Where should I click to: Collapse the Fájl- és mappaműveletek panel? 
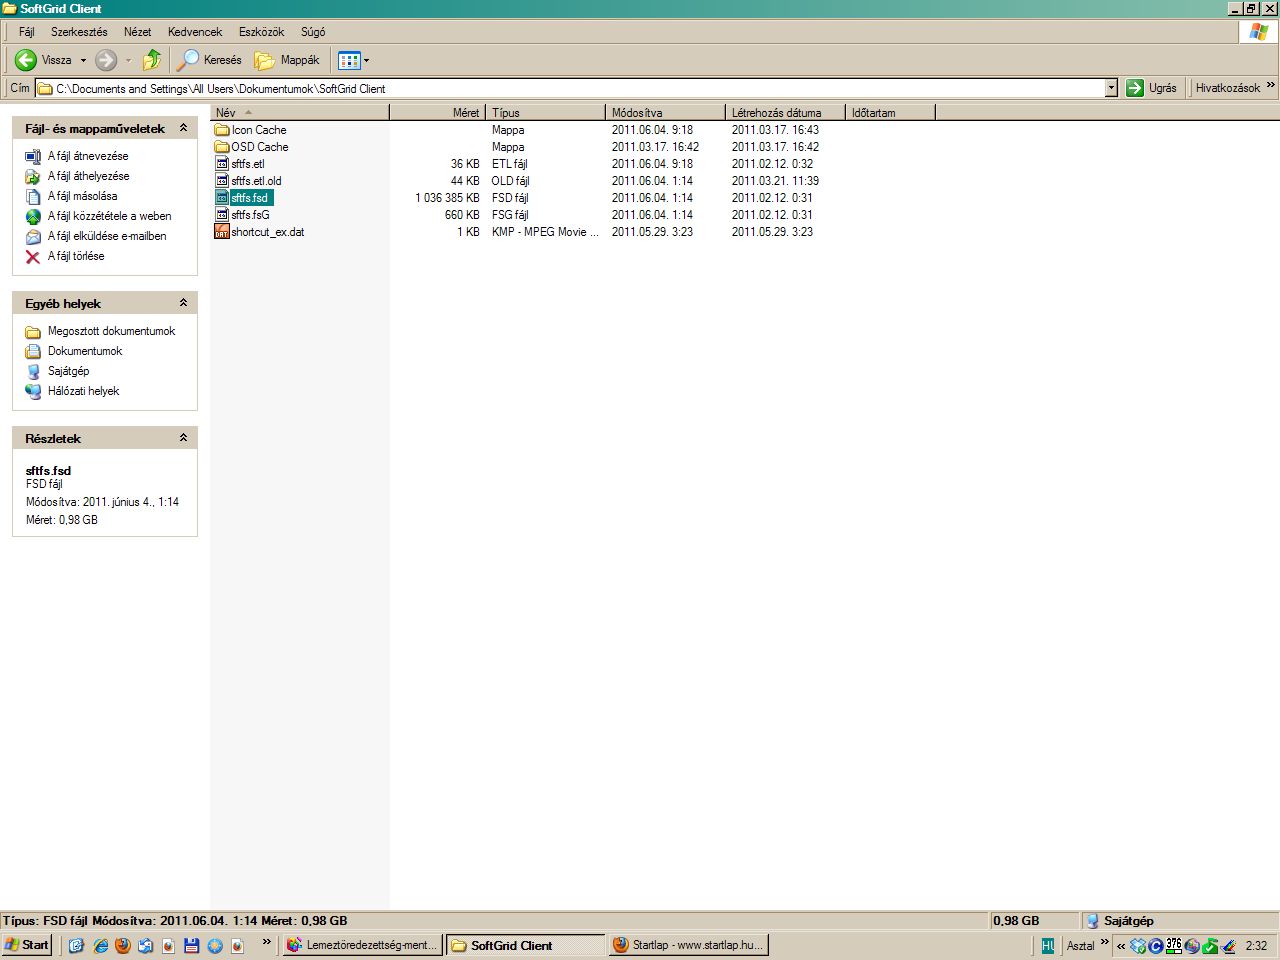click(183, 128)
